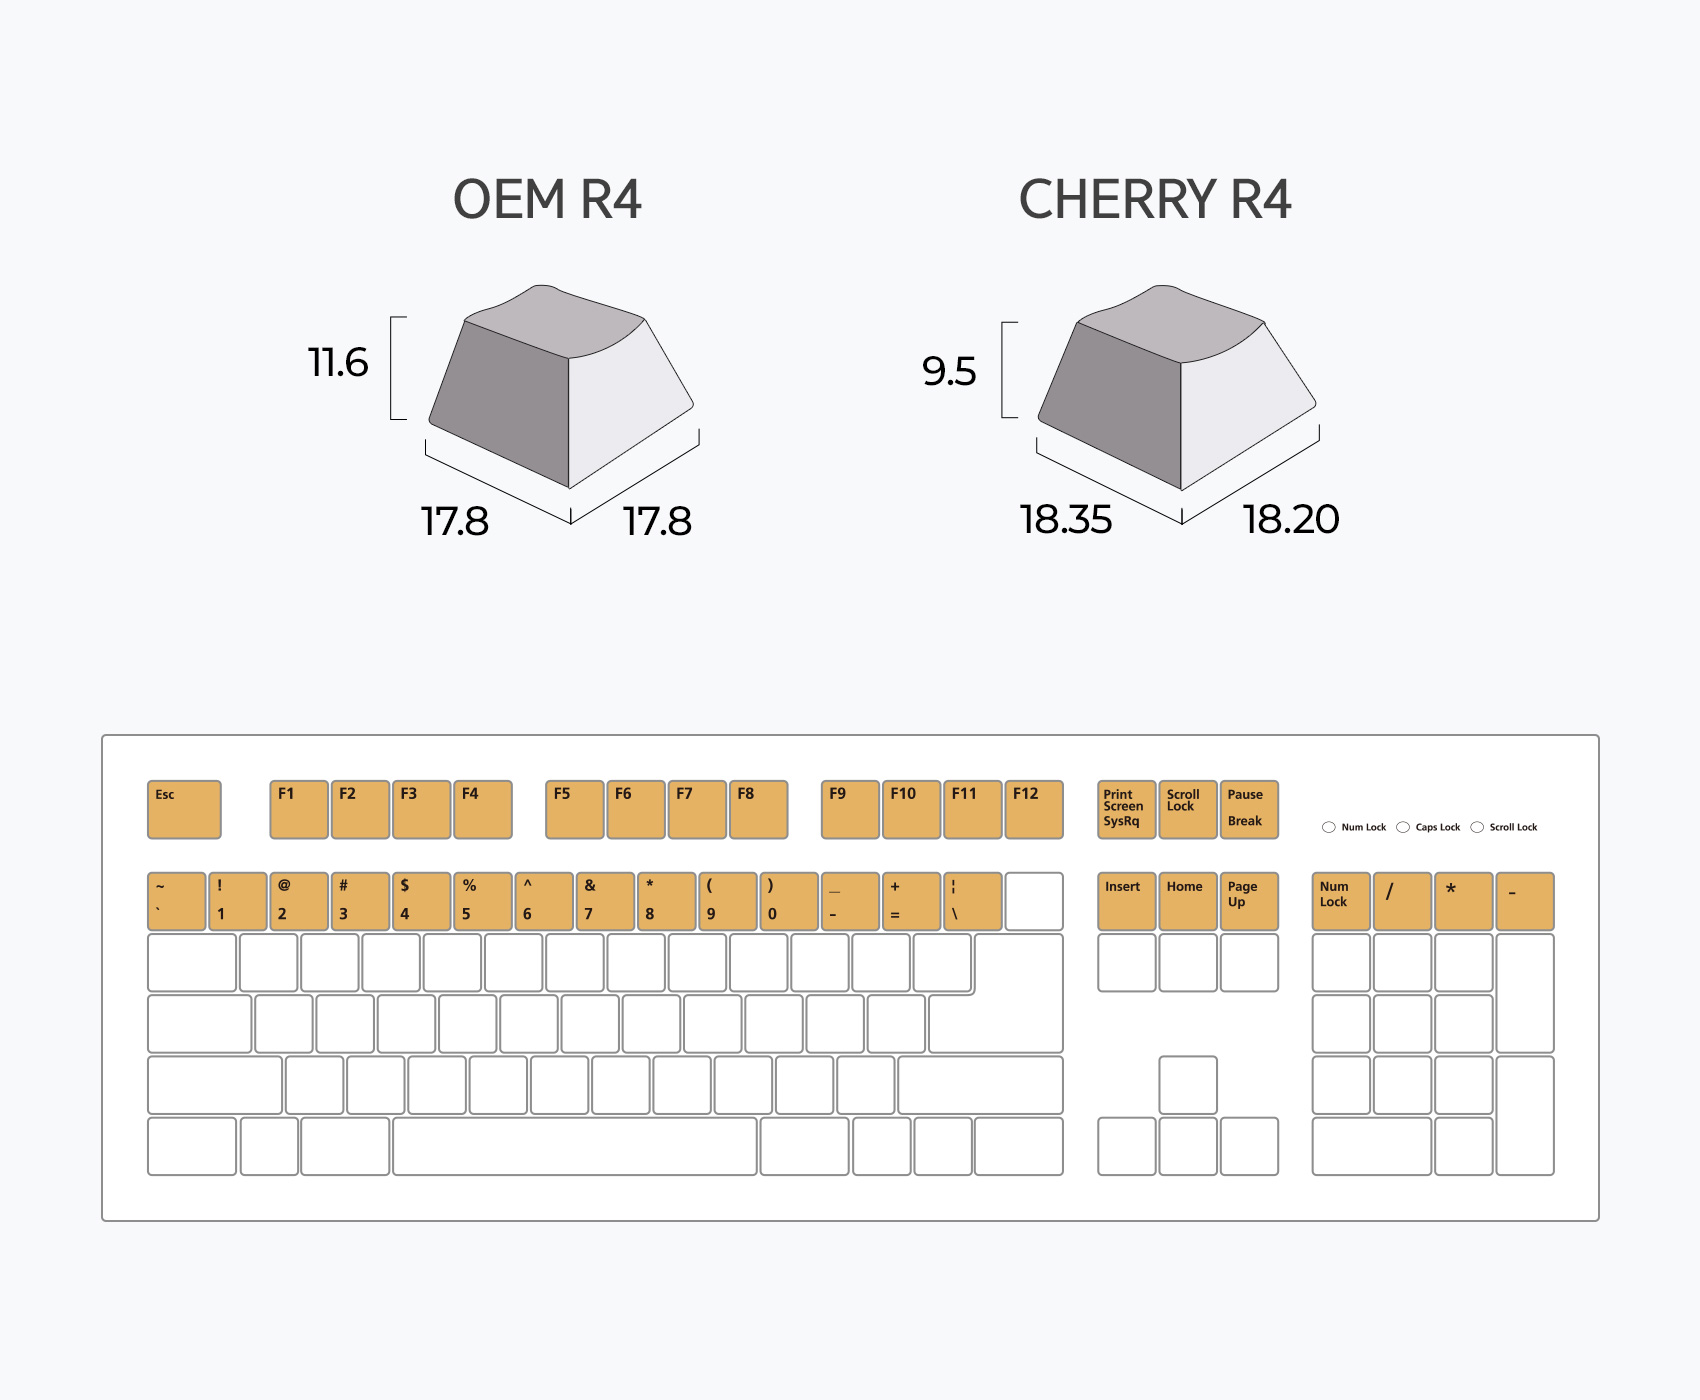The image size is (1700, 1400).
Task: Click the Esc key on the keyboard diagram
Action: 184,809
